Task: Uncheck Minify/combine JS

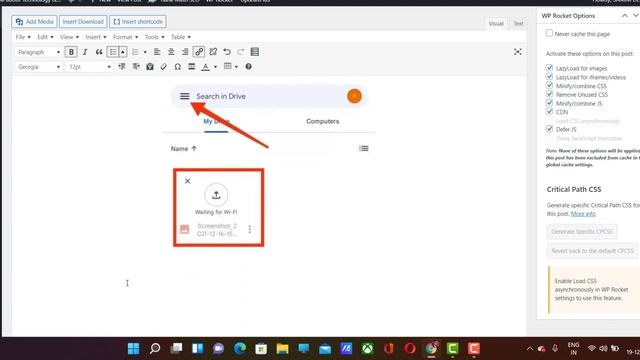Action: pyautogui.click(x=549, y=103)
